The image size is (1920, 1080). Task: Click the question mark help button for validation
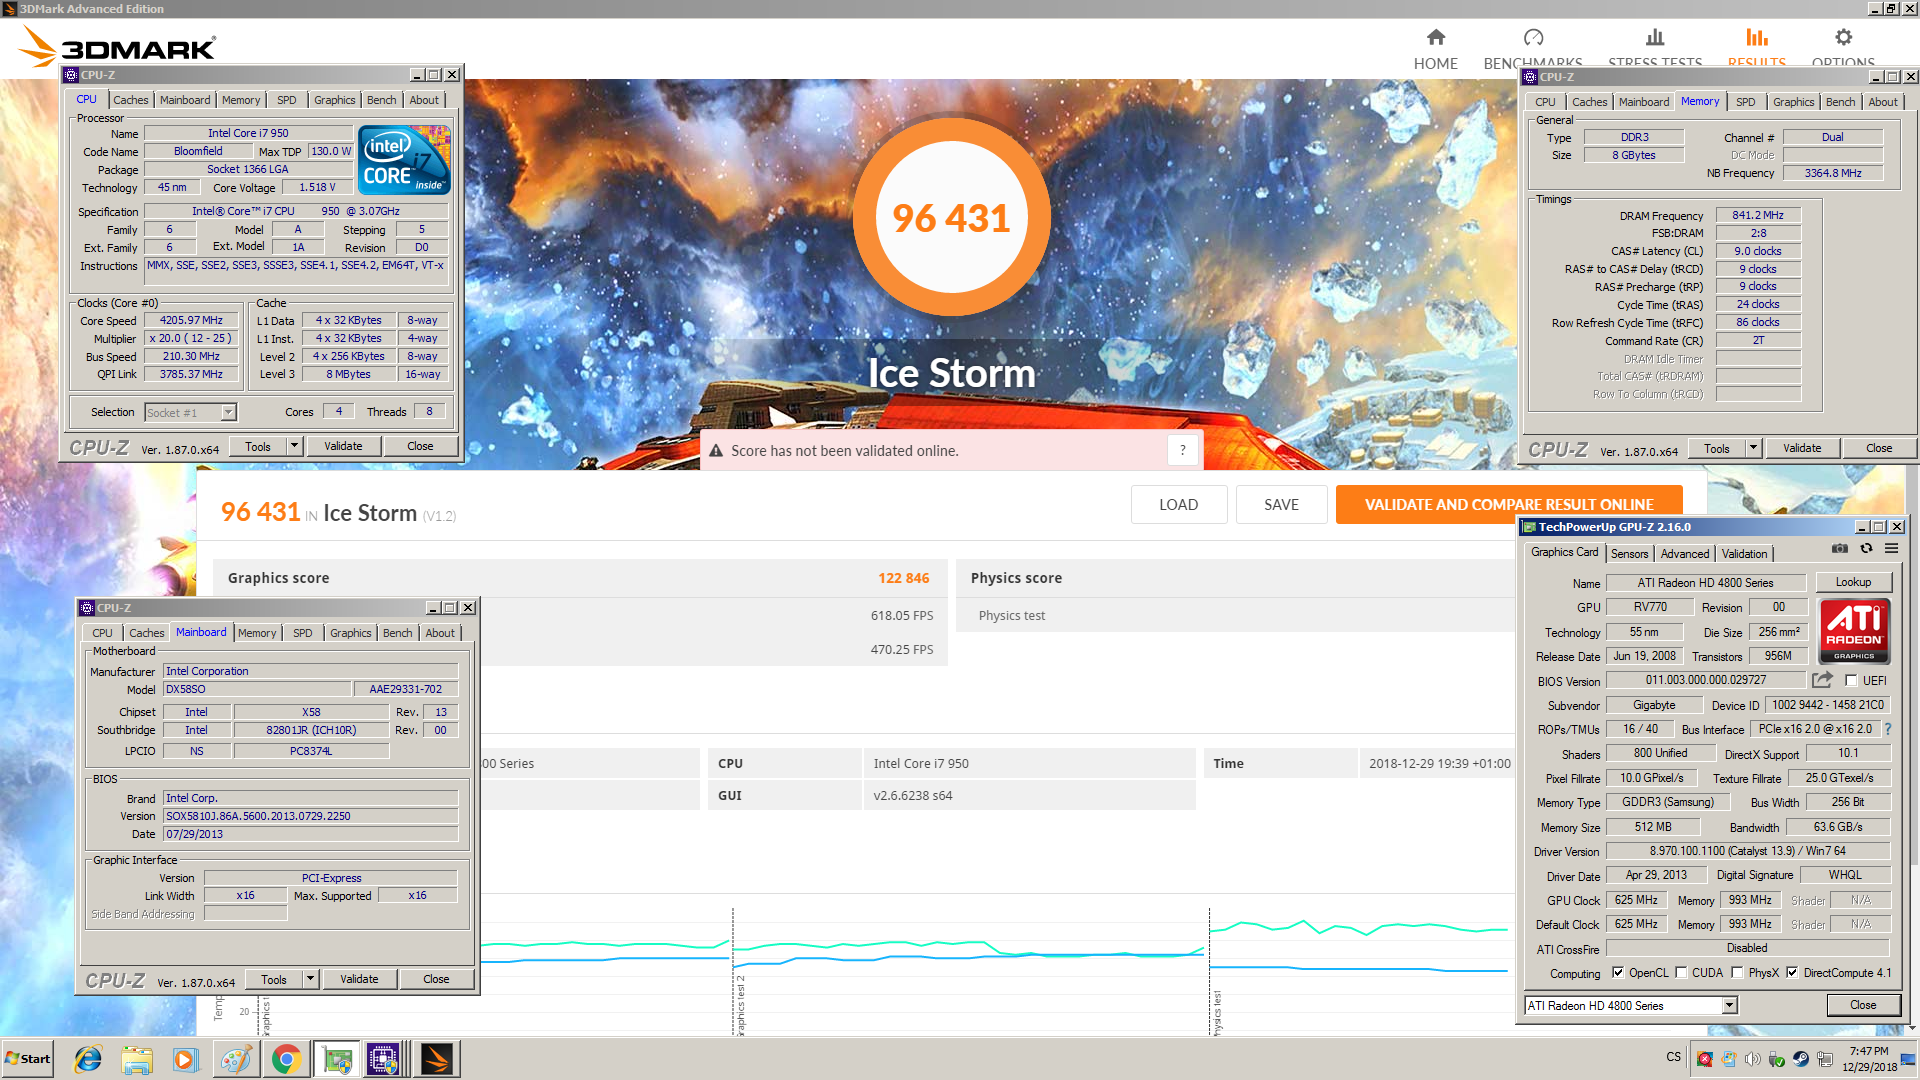point(1182,450)
